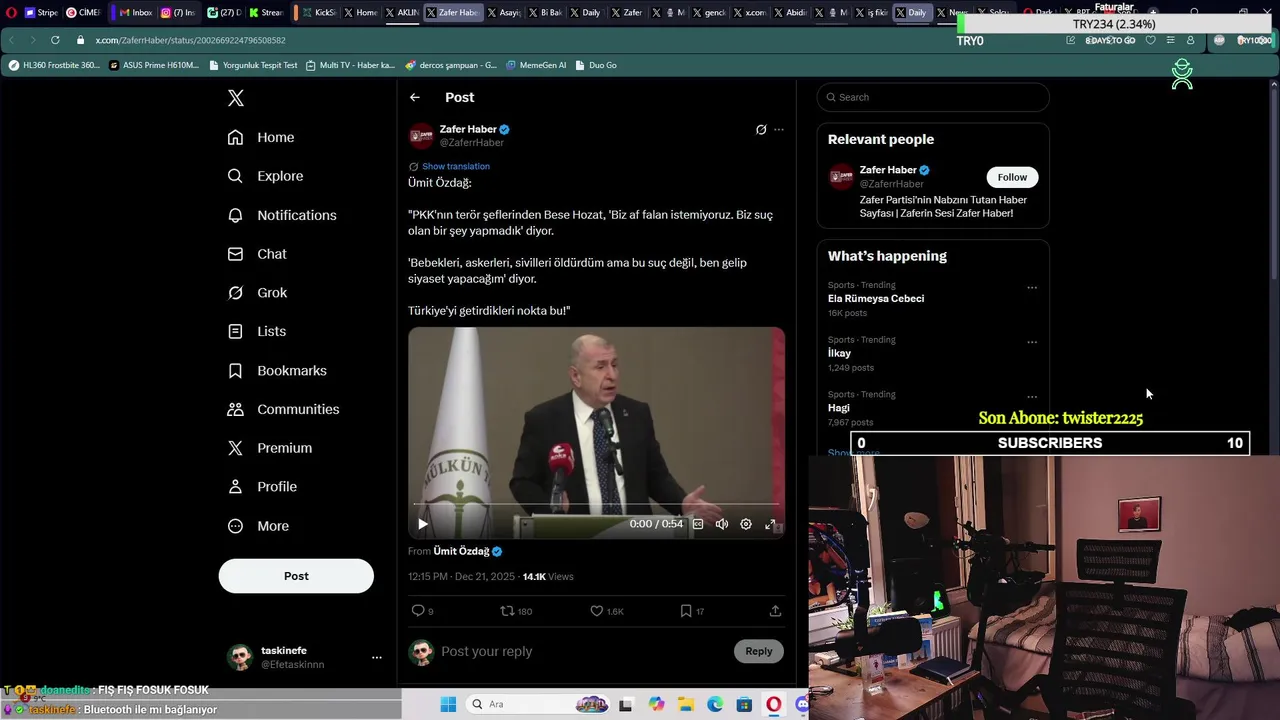
Task: Open Lists in the sidebar
Action: point(257,331)
